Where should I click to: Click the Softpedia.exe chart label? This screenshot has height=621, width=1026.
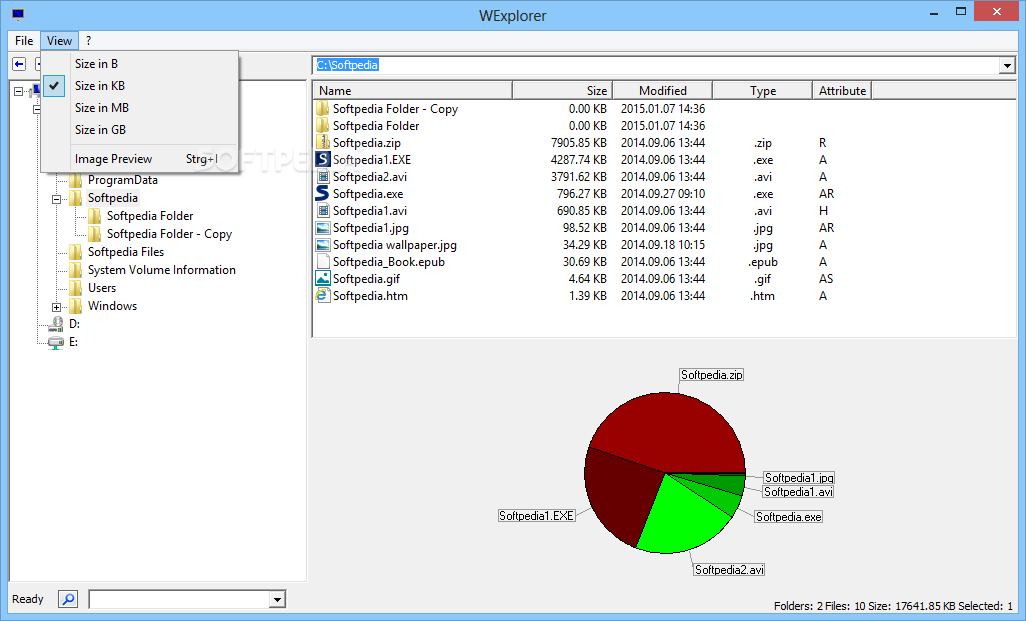click(x=788, y=517)
